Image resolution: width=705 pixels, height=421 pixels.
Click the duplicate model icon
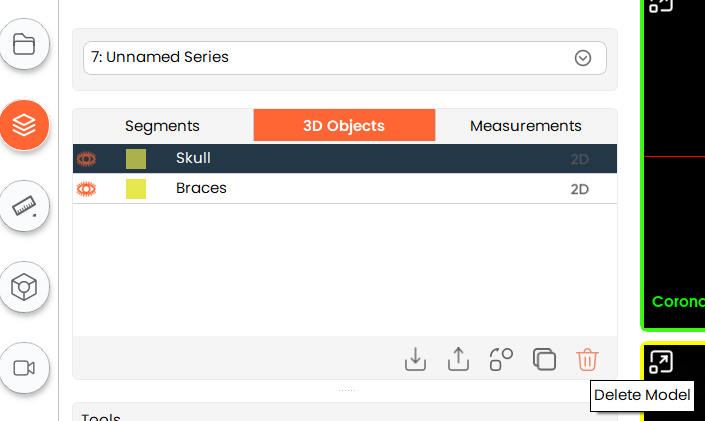544,359
